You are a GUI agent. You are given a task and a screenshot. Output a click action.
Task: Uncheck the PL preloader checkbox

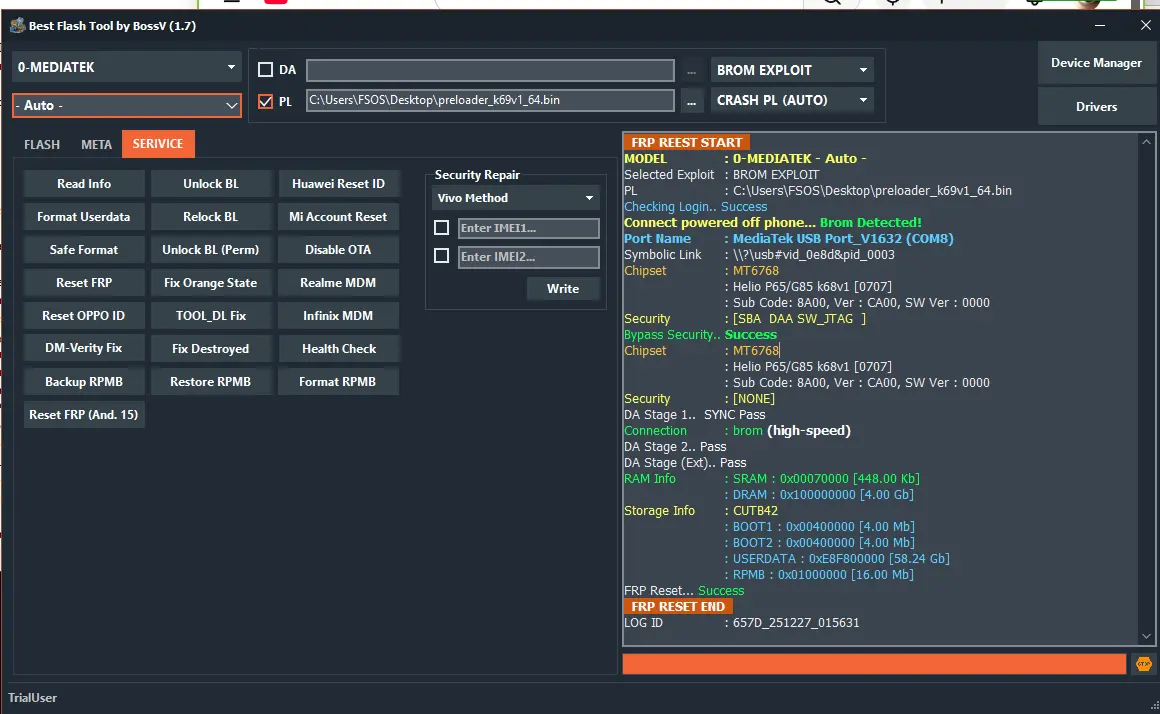(265, 101)
